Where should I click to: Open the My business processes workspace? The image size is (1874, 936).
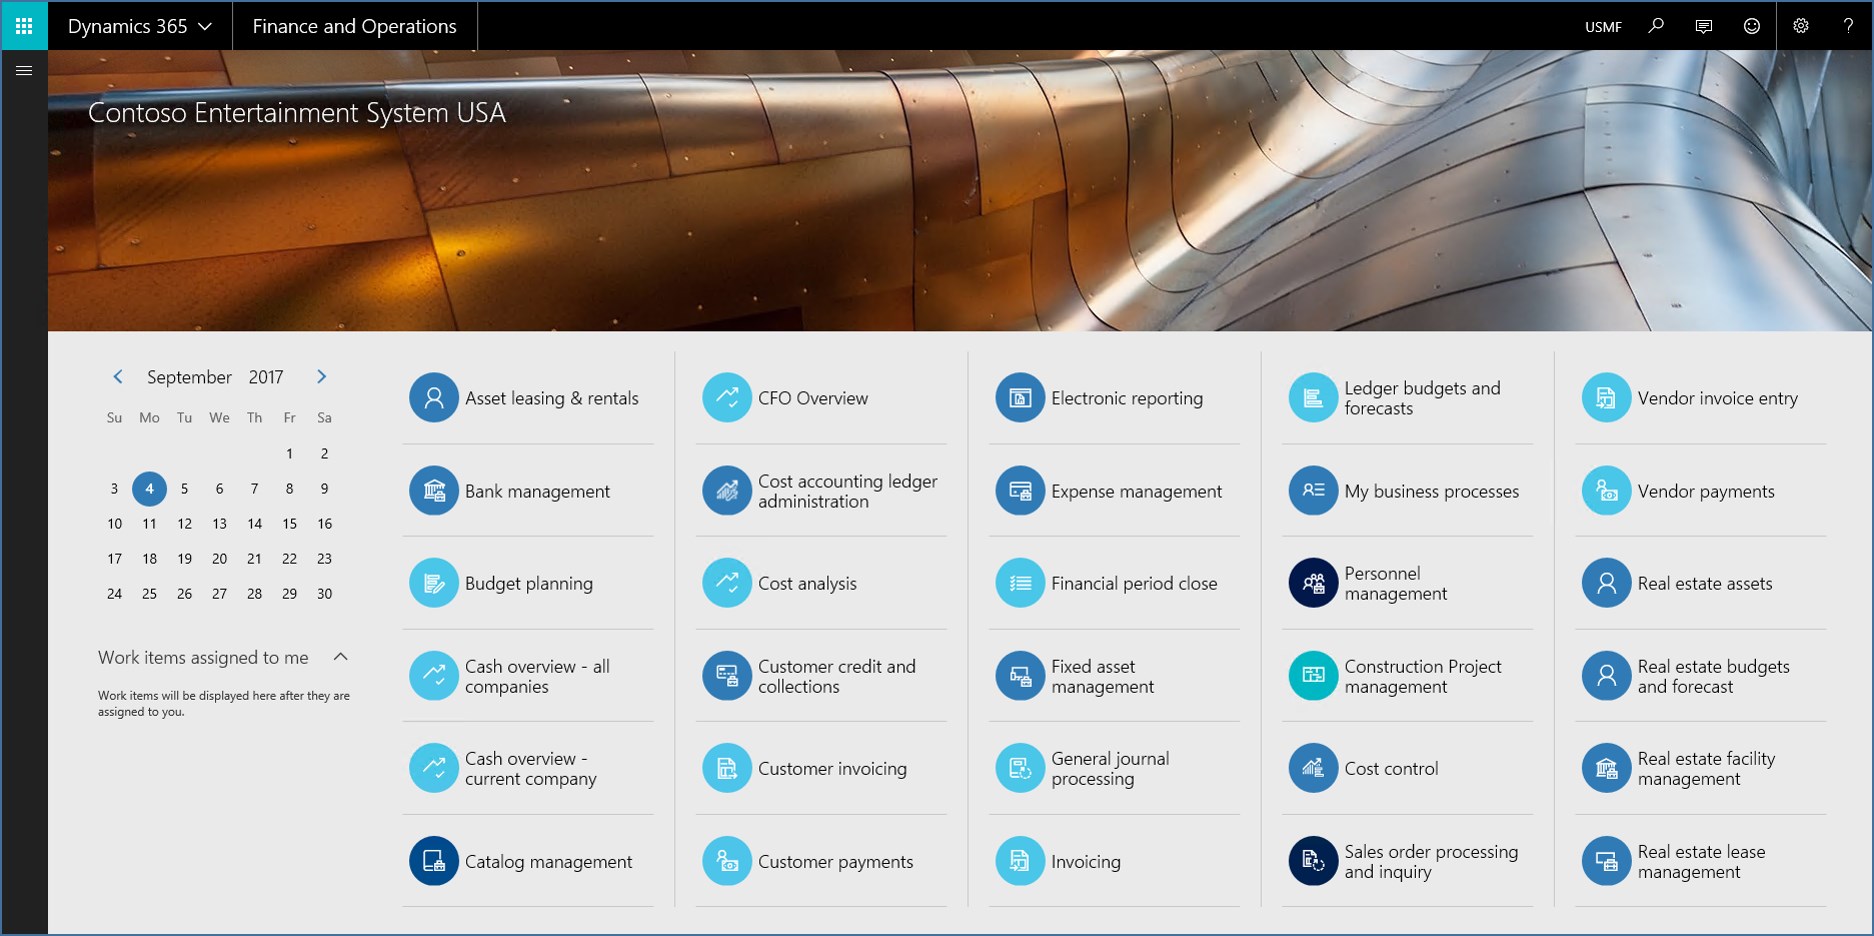[x=1407, y=491]
